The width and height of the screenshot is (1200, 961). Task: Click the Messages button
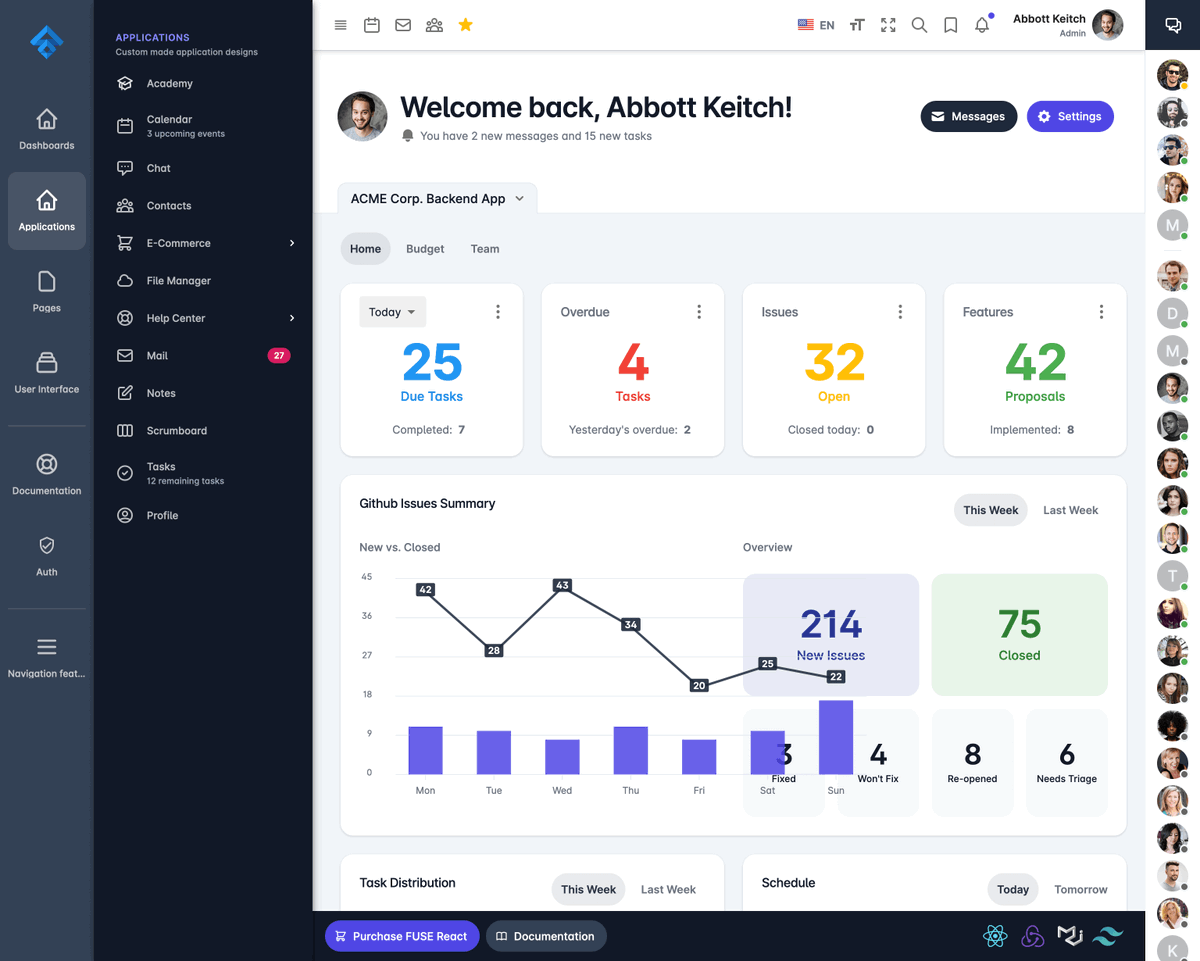point(969,116)
